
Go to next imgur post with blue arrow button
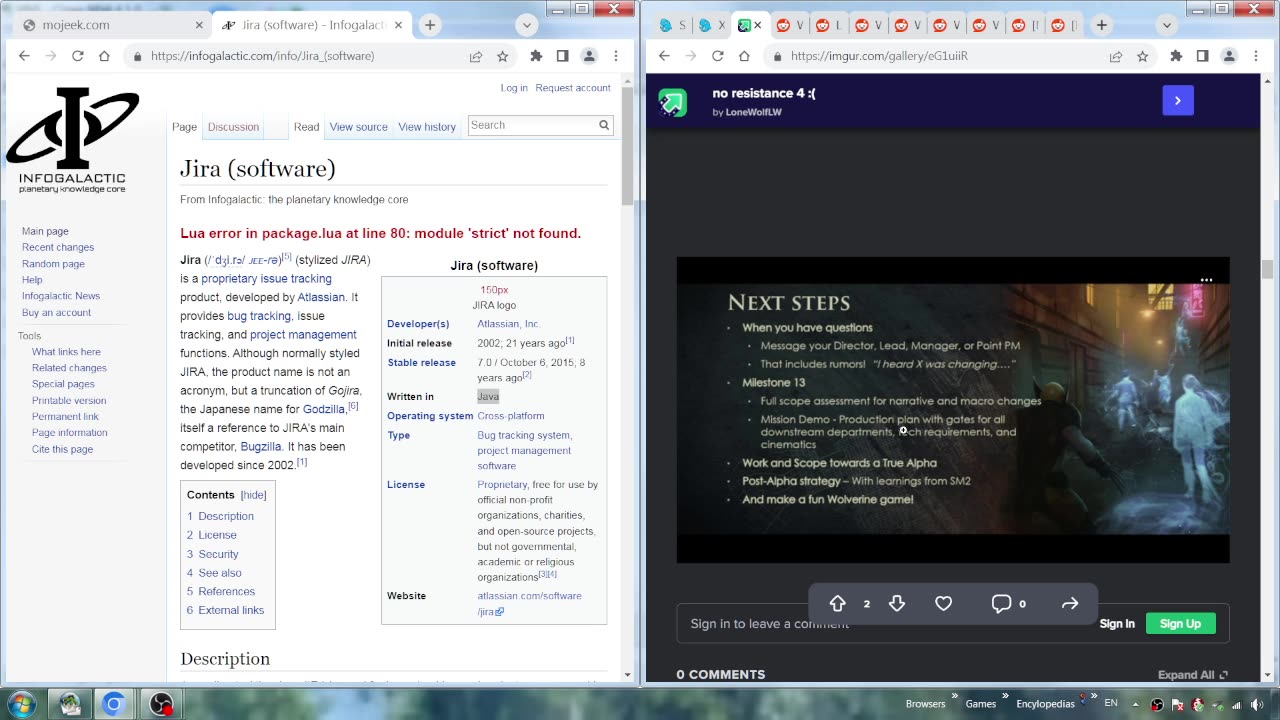pos(1178,100)
